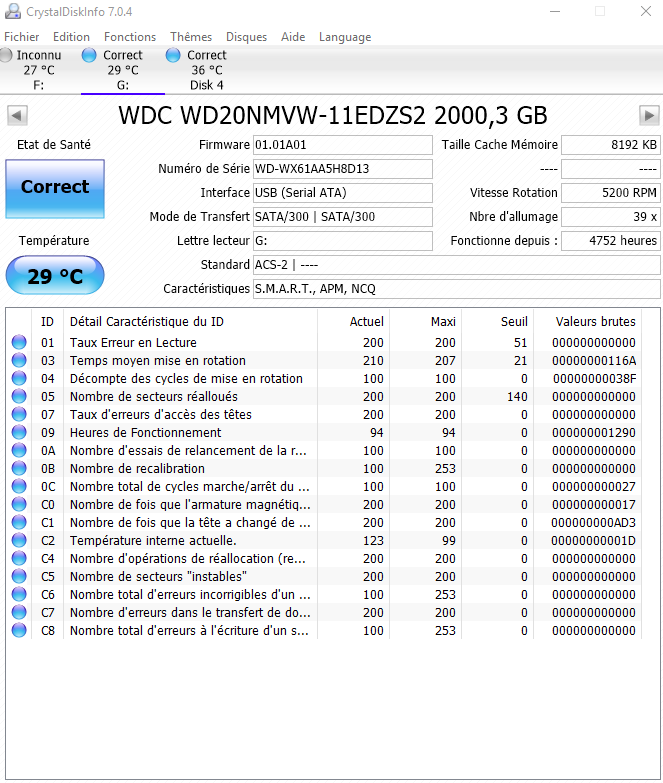Click the Firmware value field
The image size is (663, 783).
coord(342,145)
